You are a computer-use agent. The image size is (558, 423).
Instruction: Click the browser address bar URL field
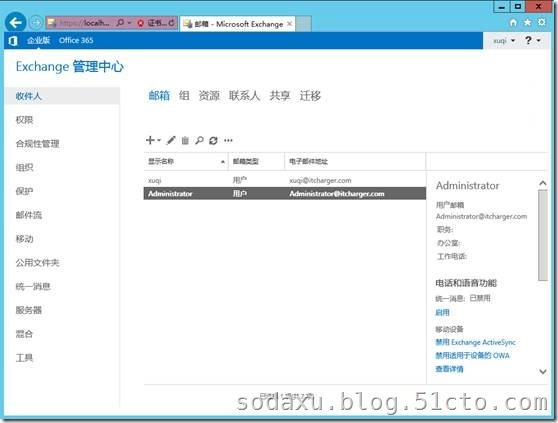tap(85, 23)
